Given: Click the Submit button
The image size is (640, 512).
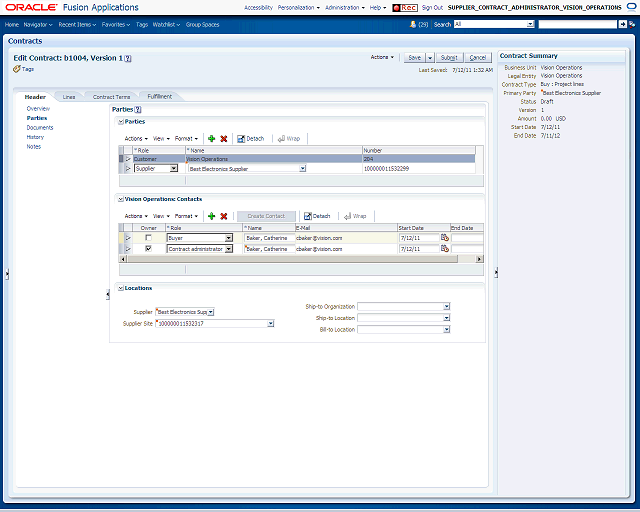Looking at the screenshot, I should coord(449,58).
